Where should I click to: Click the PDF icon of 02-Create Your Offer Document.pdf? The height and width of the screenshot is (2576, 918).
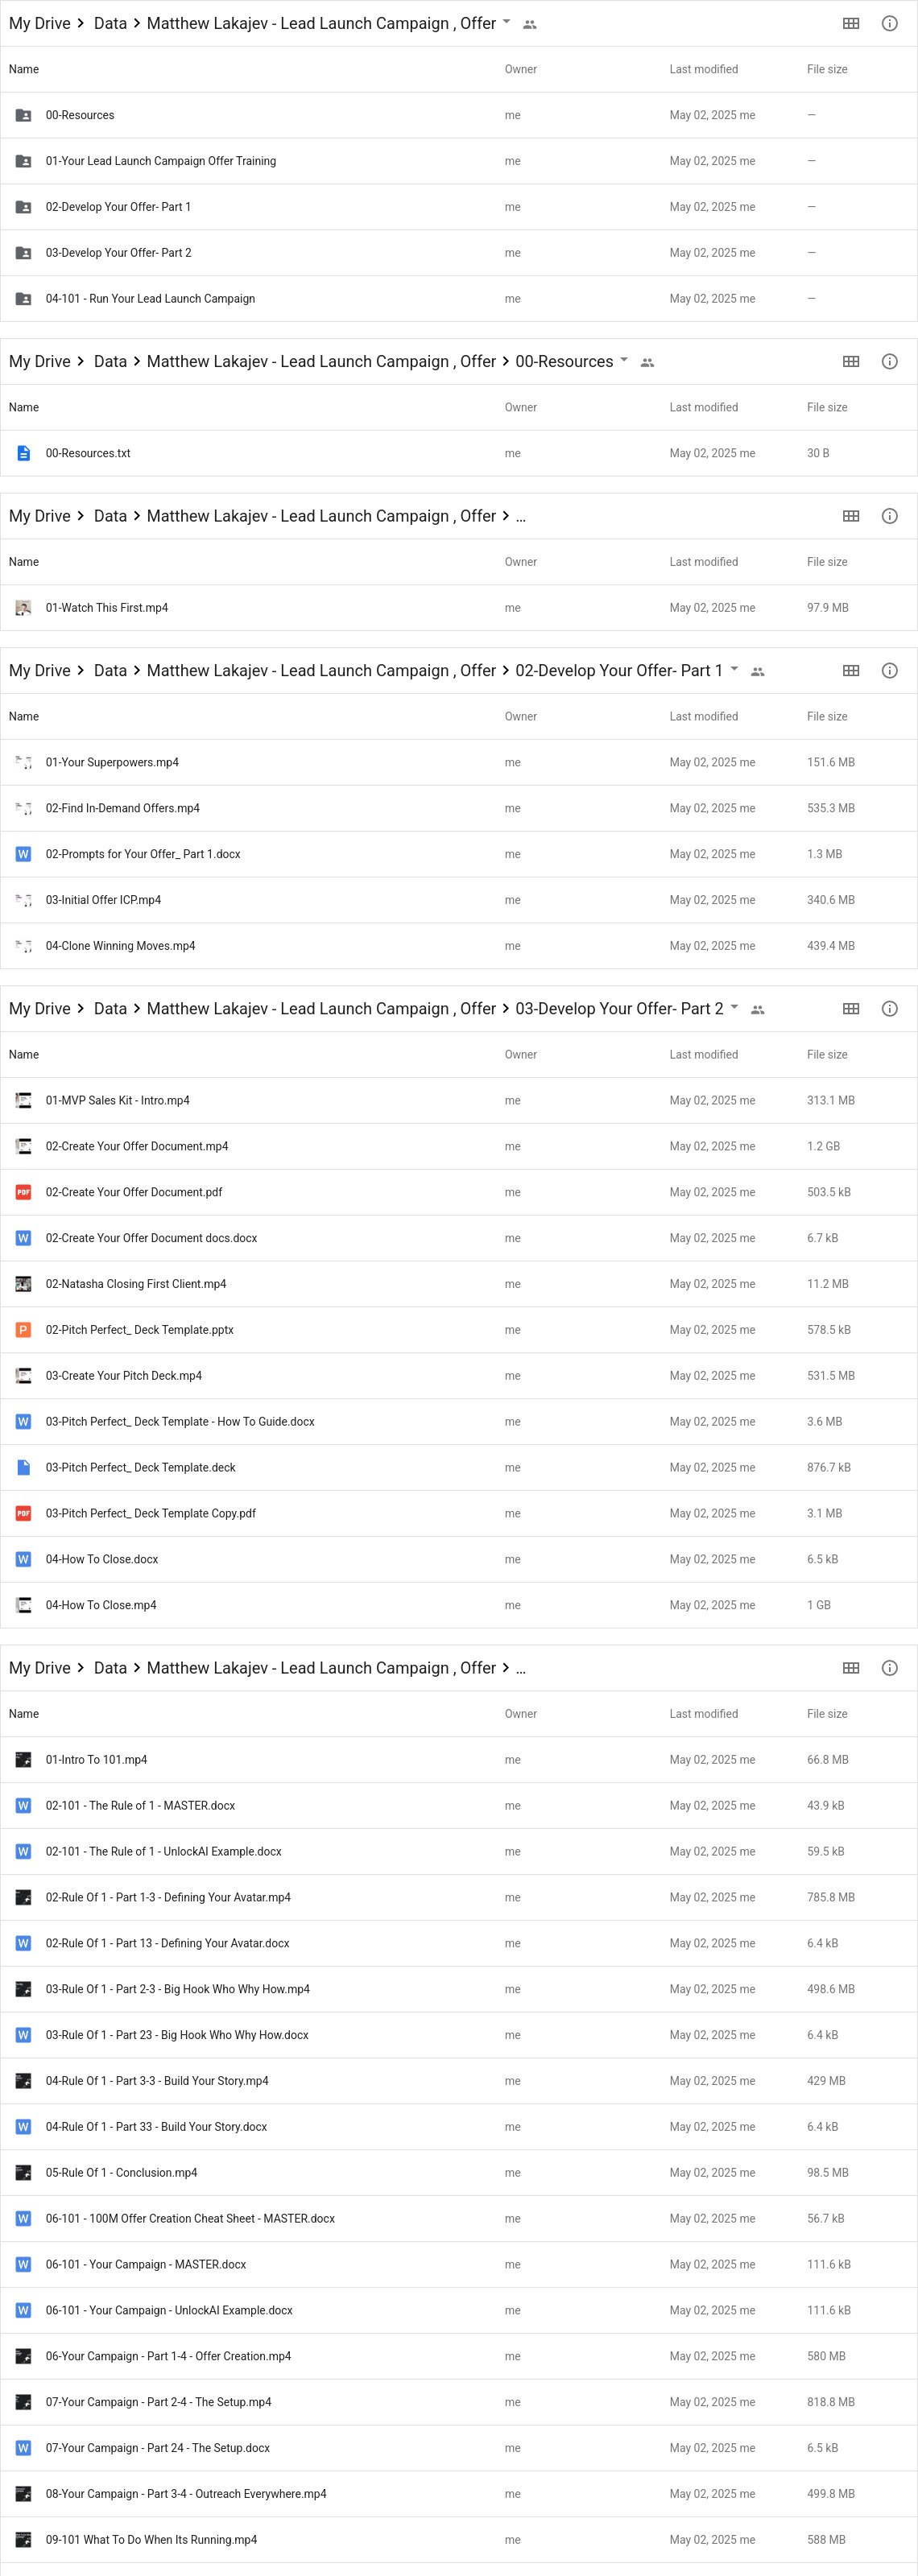click(x=23, y=1192)
